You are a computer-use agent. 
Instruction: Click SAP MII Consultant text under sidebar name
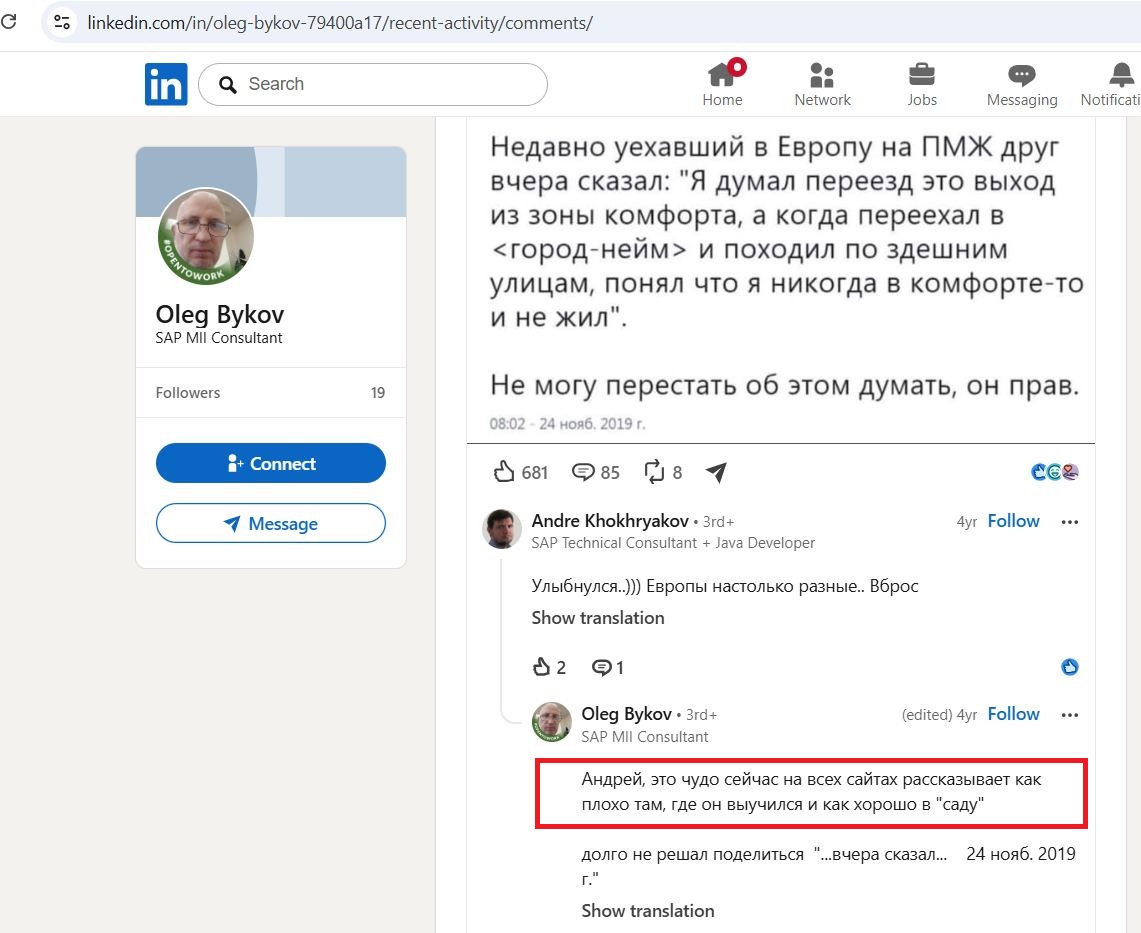point(218,338)
